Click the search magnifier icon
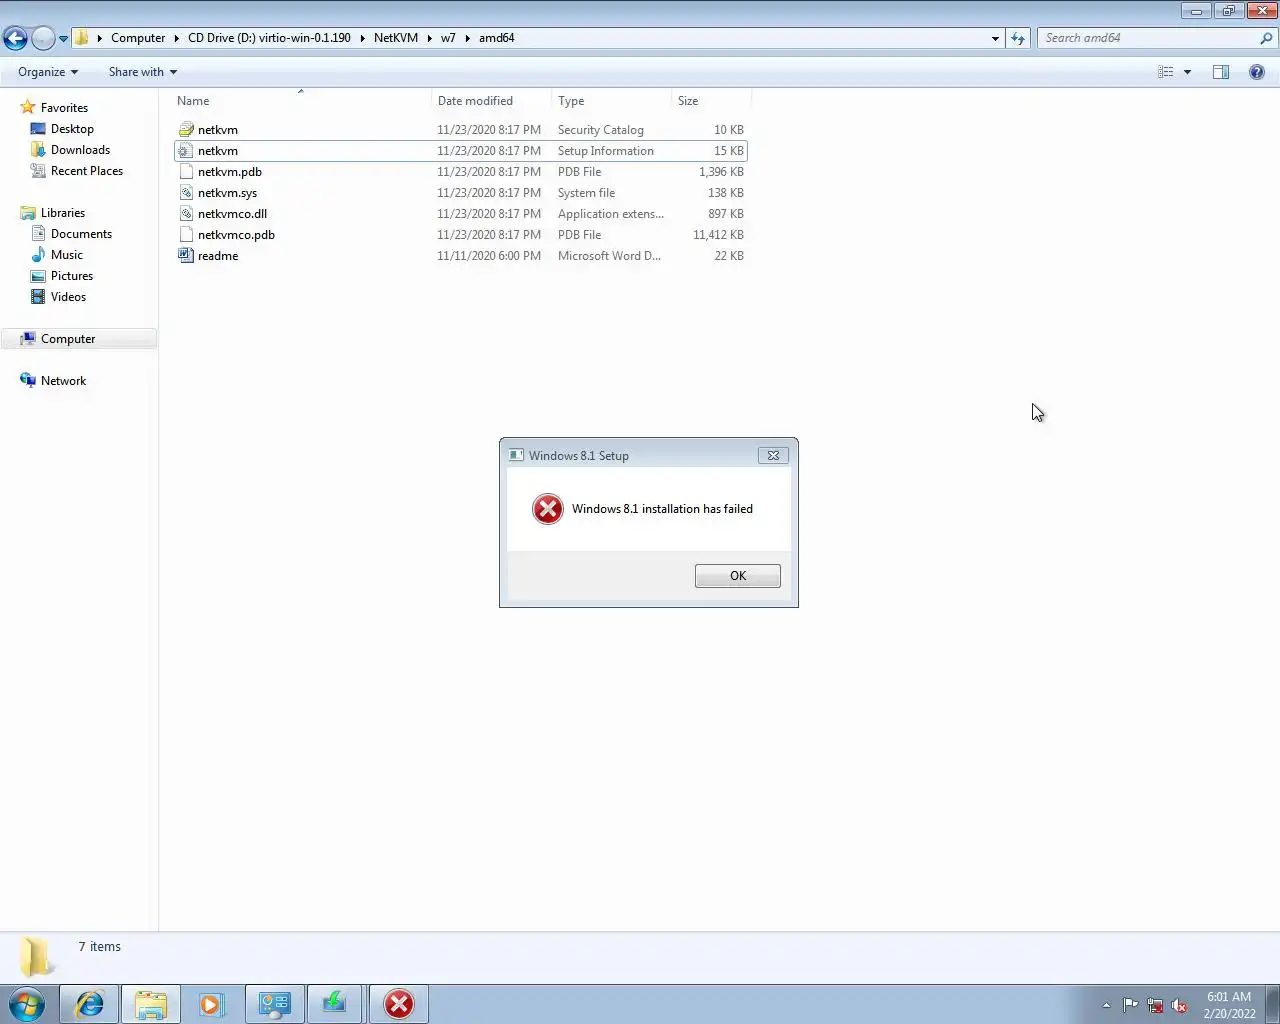Image resolution: width=1280 pixels, height=1024 pixels. (x=1267, y=38)
